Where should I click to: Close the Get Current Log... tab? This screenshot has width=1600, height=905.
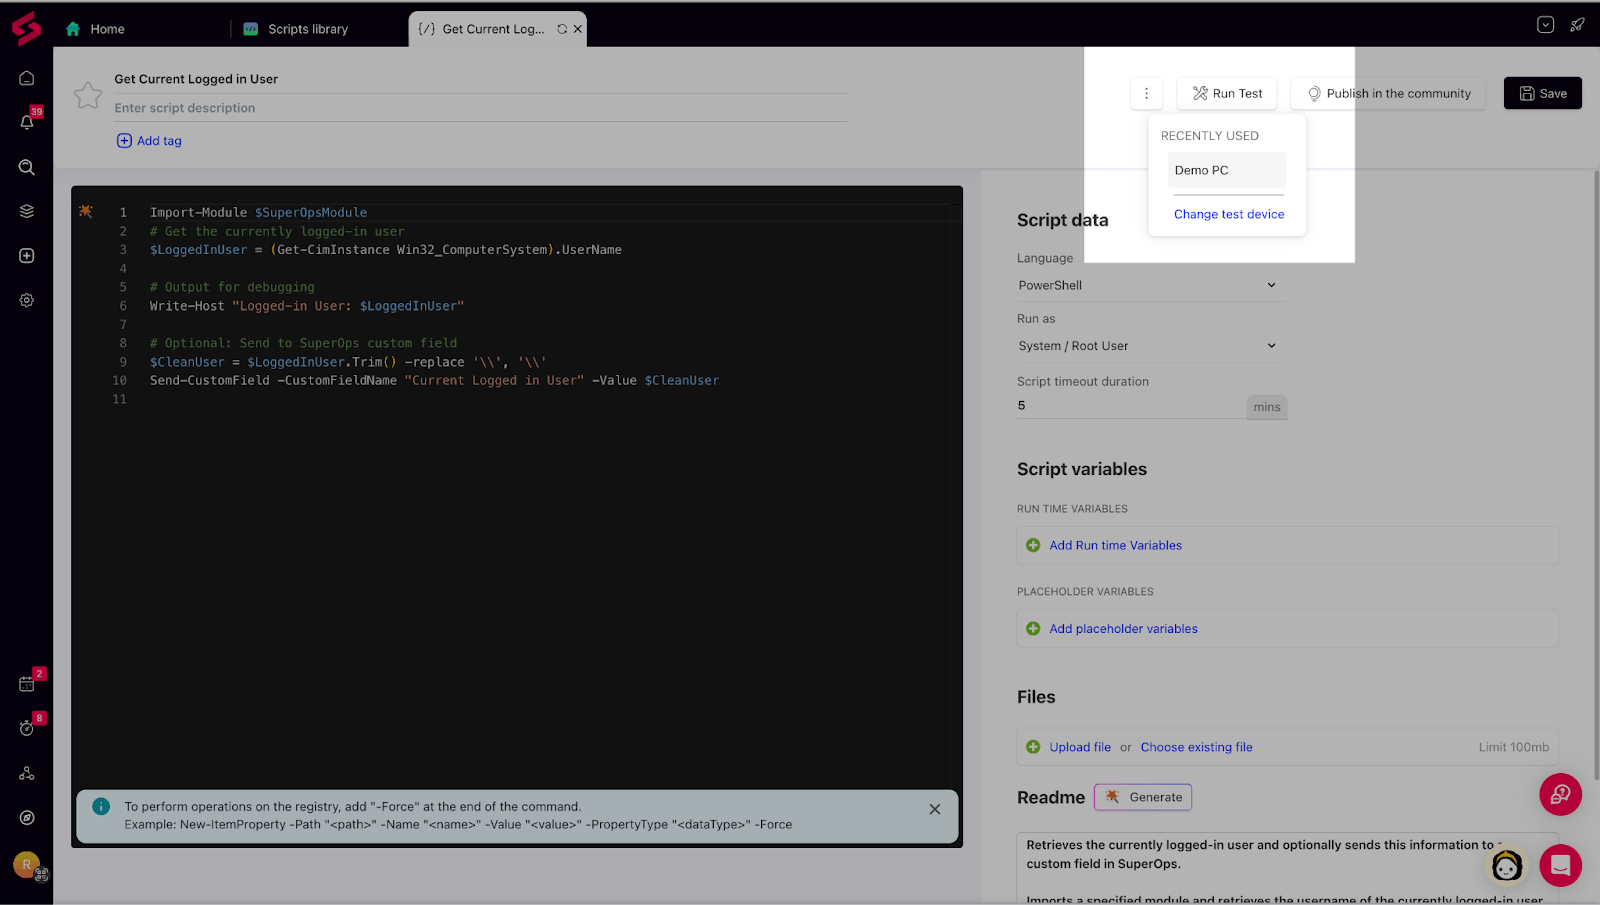coord(578,29)
